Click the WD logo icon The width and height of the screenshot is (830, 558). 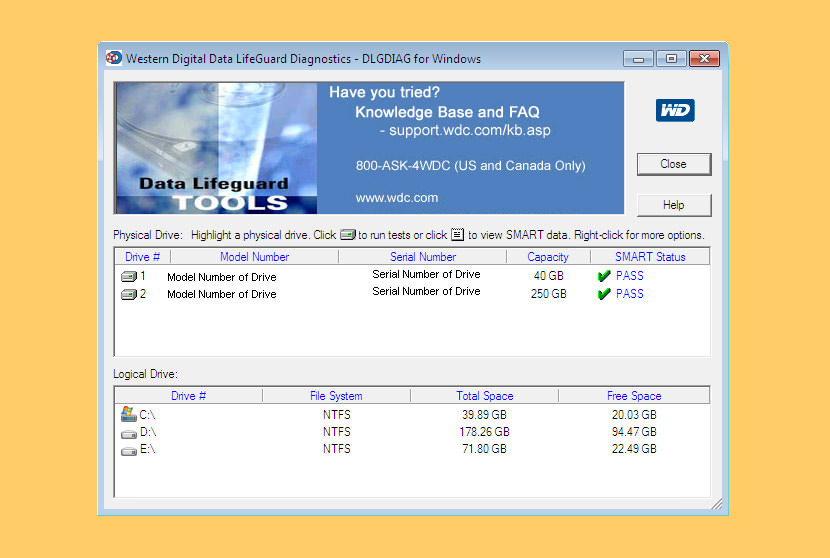(675, 110)
